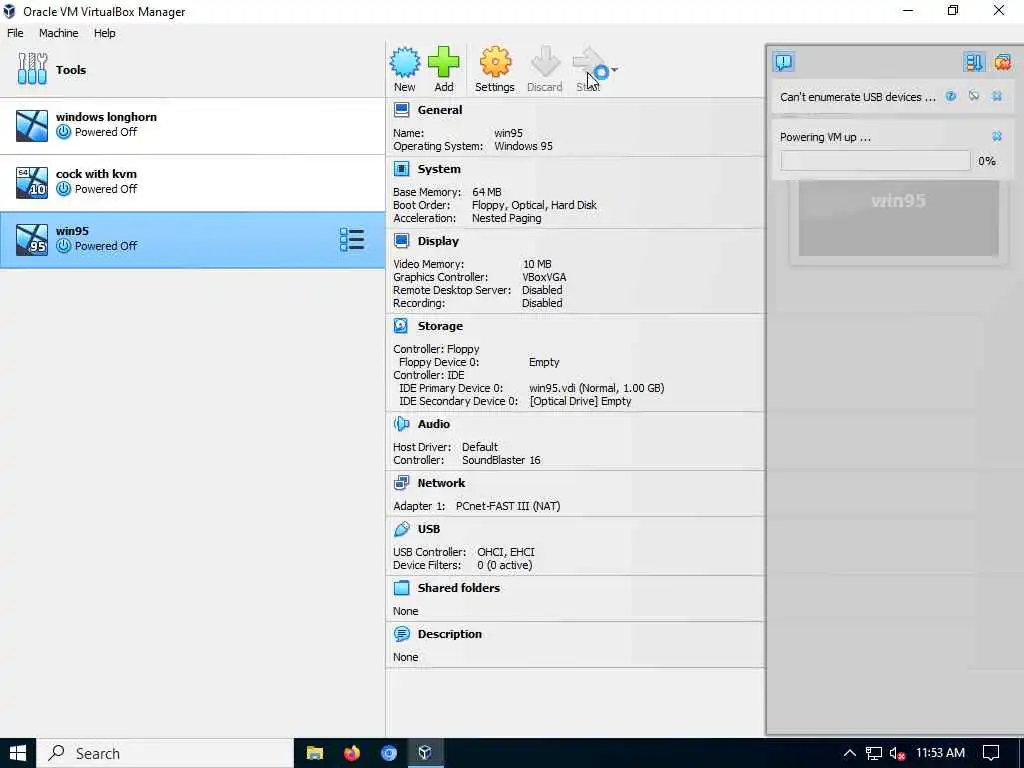
Task: Click the Start arrow icon
Action: pyautogui.click(x=588, y=63)
